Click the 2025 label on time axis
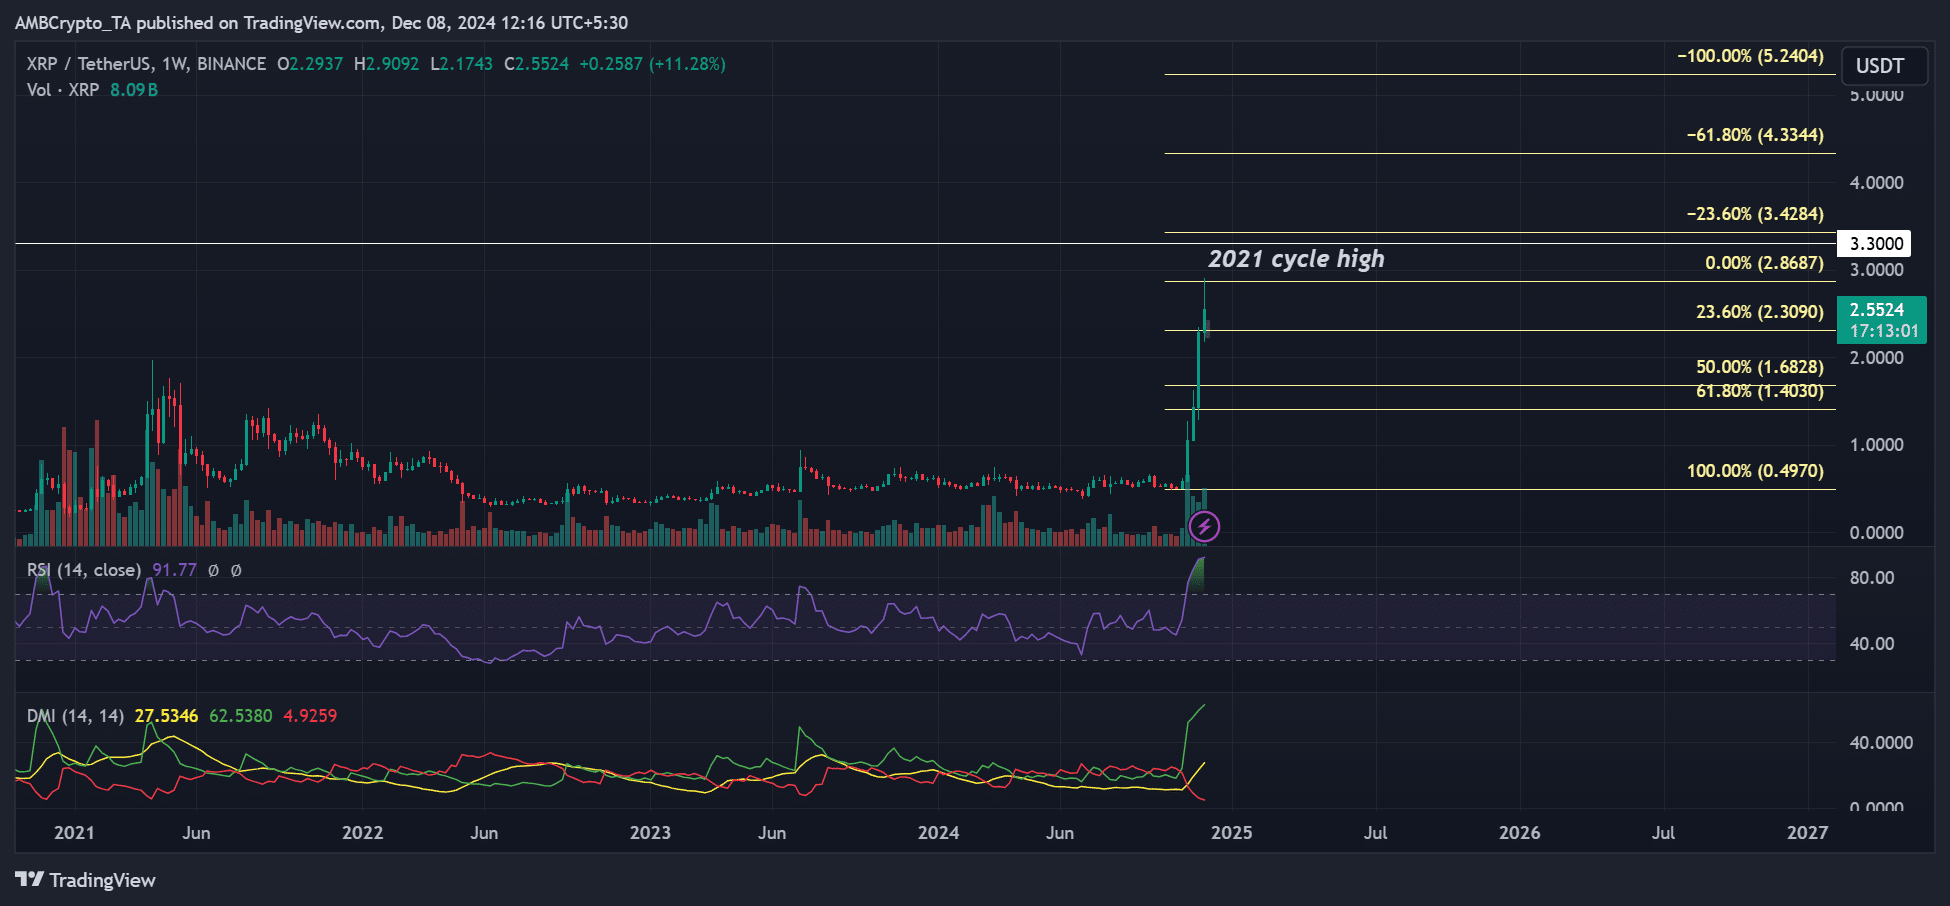The width and height of the screenshot is (1950, 906). pyautogui.click(x=1231, y=833)
